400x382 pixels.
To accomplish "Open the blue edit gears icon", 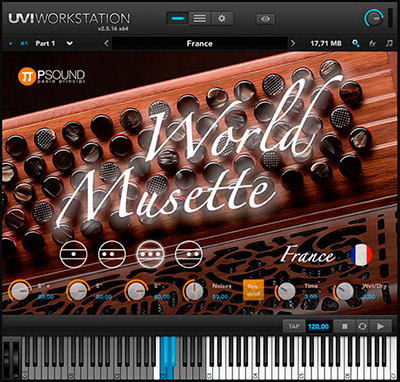I will 356,43.
